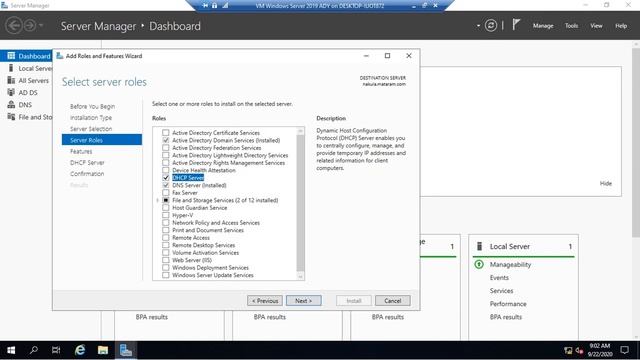Go to the Features step
The height and width of the screenshot is (360, 640).
point(81,151)
